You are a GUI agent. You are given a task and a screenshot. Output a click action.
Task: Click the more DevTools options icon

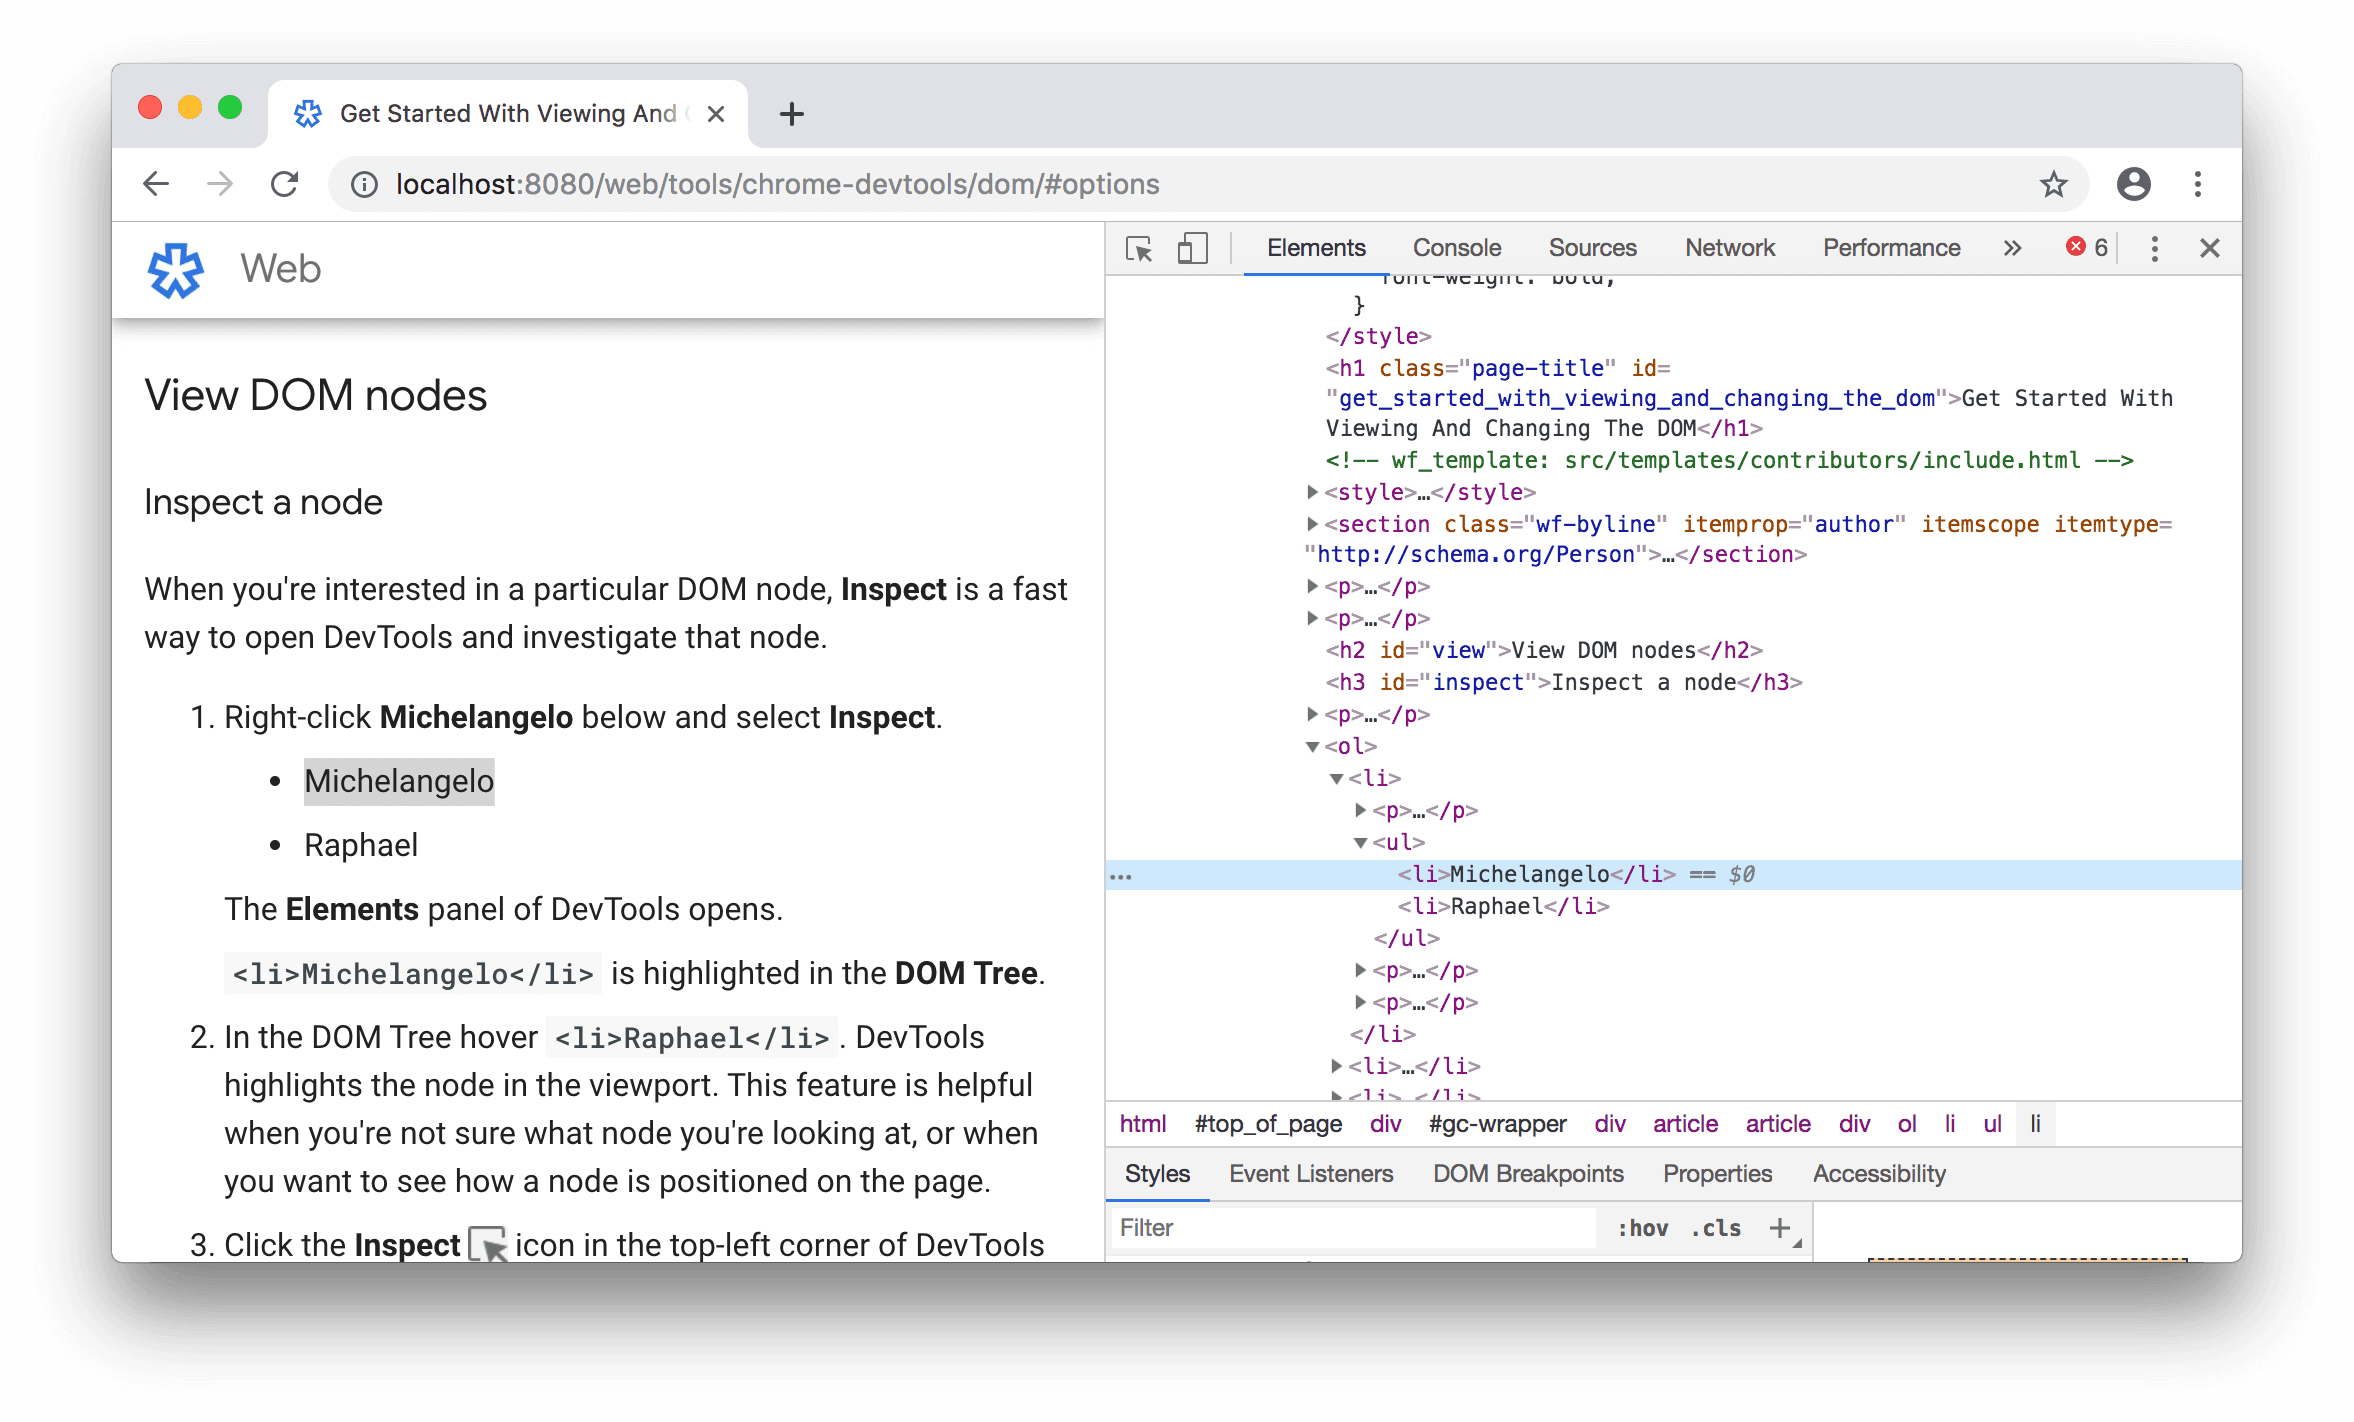click(2154, 245)
